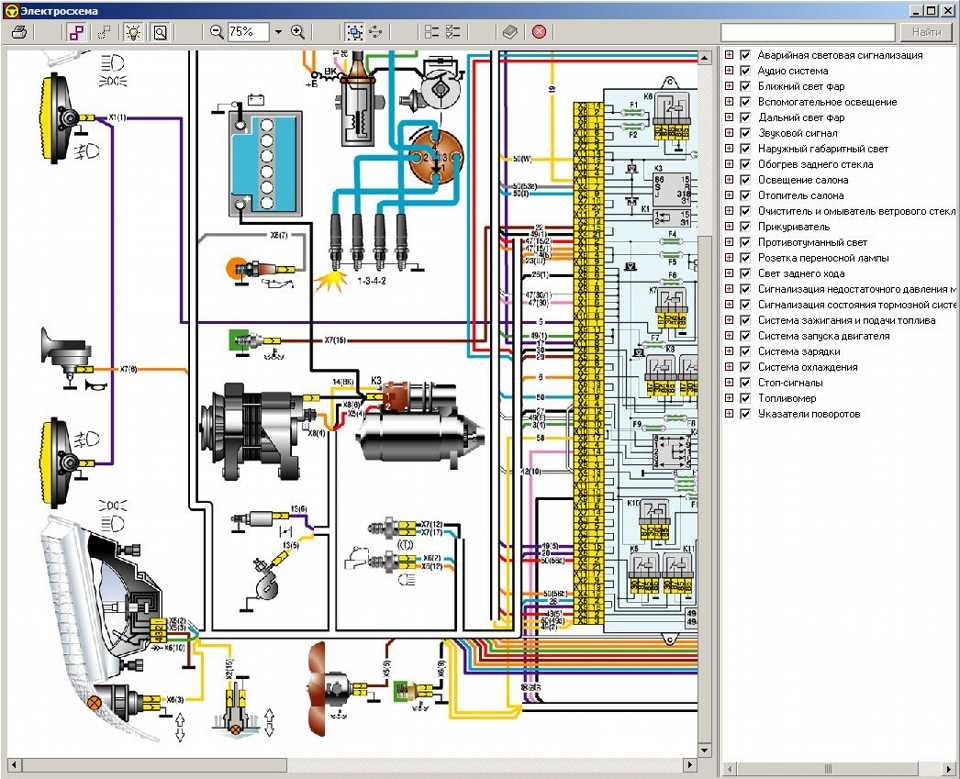Uncheck the Аудио система checkbox

pyautogui.click(x=745, y=71)
